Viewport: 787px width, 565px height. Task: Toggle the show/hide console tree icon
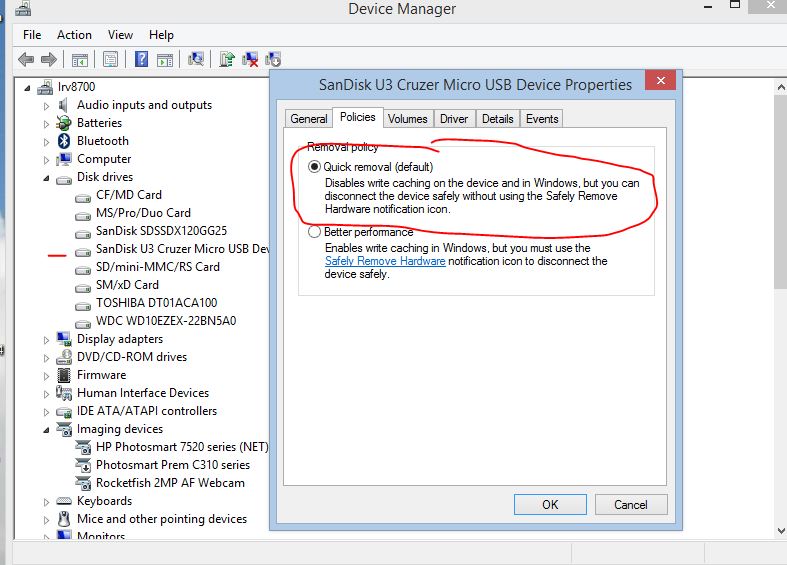click(80, 60)
